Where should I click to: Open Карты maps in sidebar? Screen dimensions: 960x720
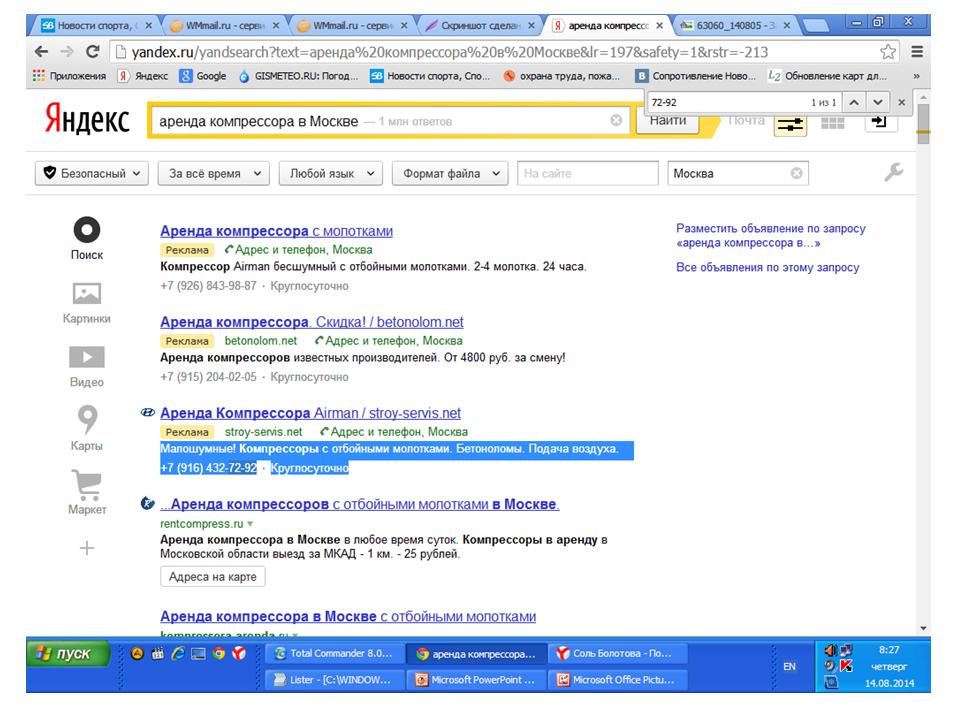coord(86,429)
